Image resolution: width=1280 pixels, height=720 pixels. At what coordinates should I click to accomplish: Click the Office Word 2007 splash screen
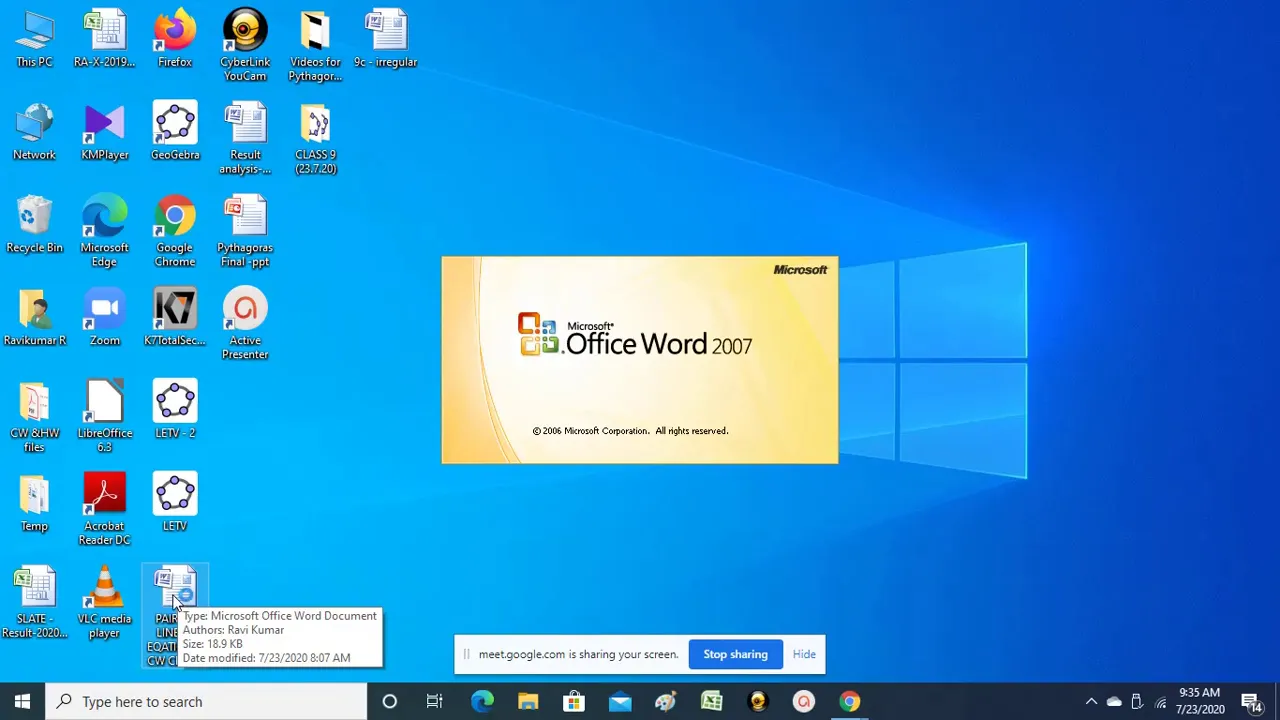click(x=640, y=360)
